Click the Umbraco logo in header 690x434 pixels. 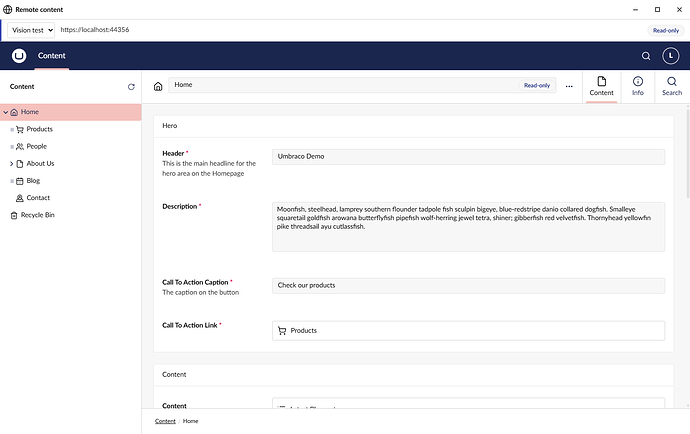point(19,56)
